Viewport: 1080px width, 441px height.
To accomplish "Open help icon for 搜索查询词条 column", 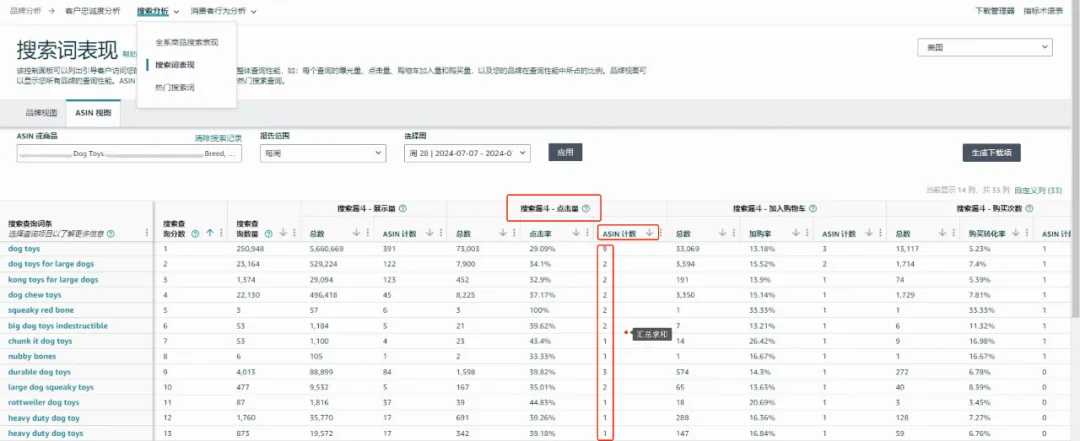I will click(110, 234).
